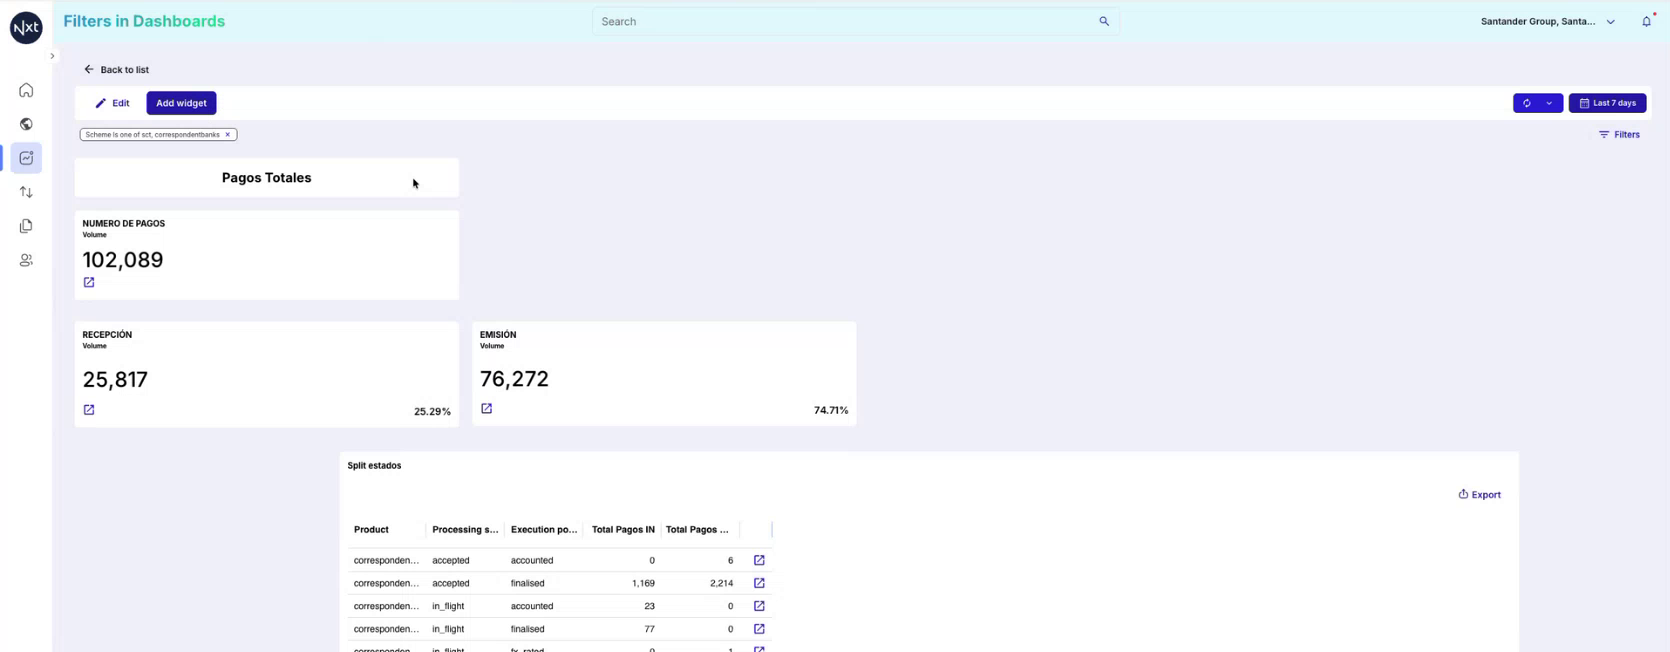Remove the Scheme filter chip
1670x652 pixels.
(x=227, y=134)
